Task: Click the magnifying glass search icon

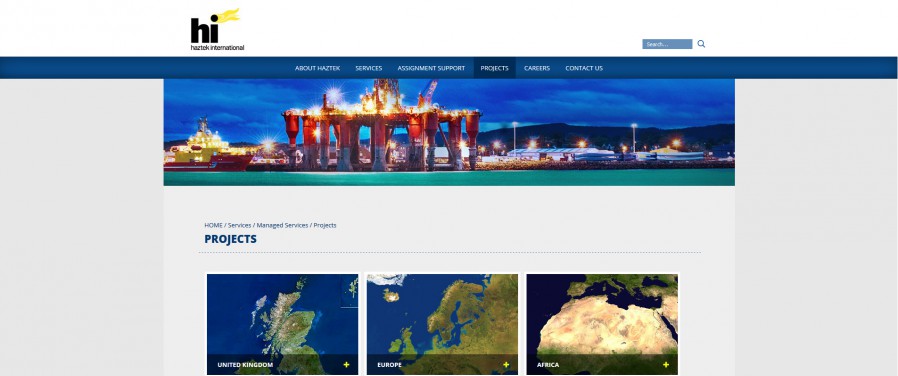Action: point(701,44)
